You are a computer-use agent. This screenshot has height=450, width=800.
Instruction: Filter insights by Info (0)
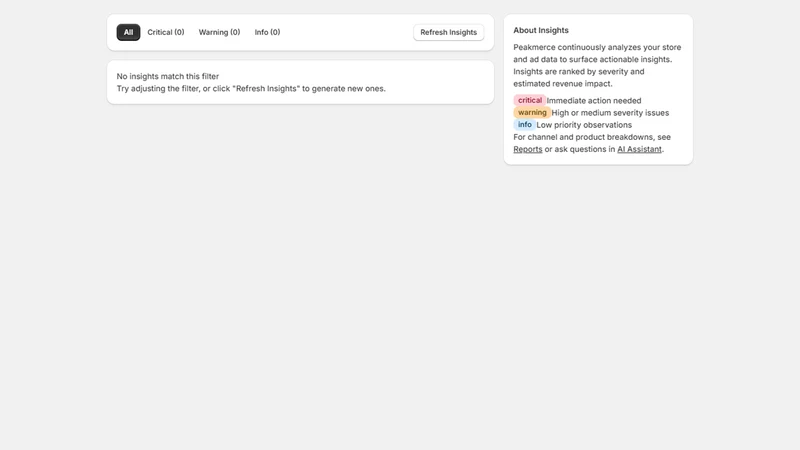click(267, 32)
